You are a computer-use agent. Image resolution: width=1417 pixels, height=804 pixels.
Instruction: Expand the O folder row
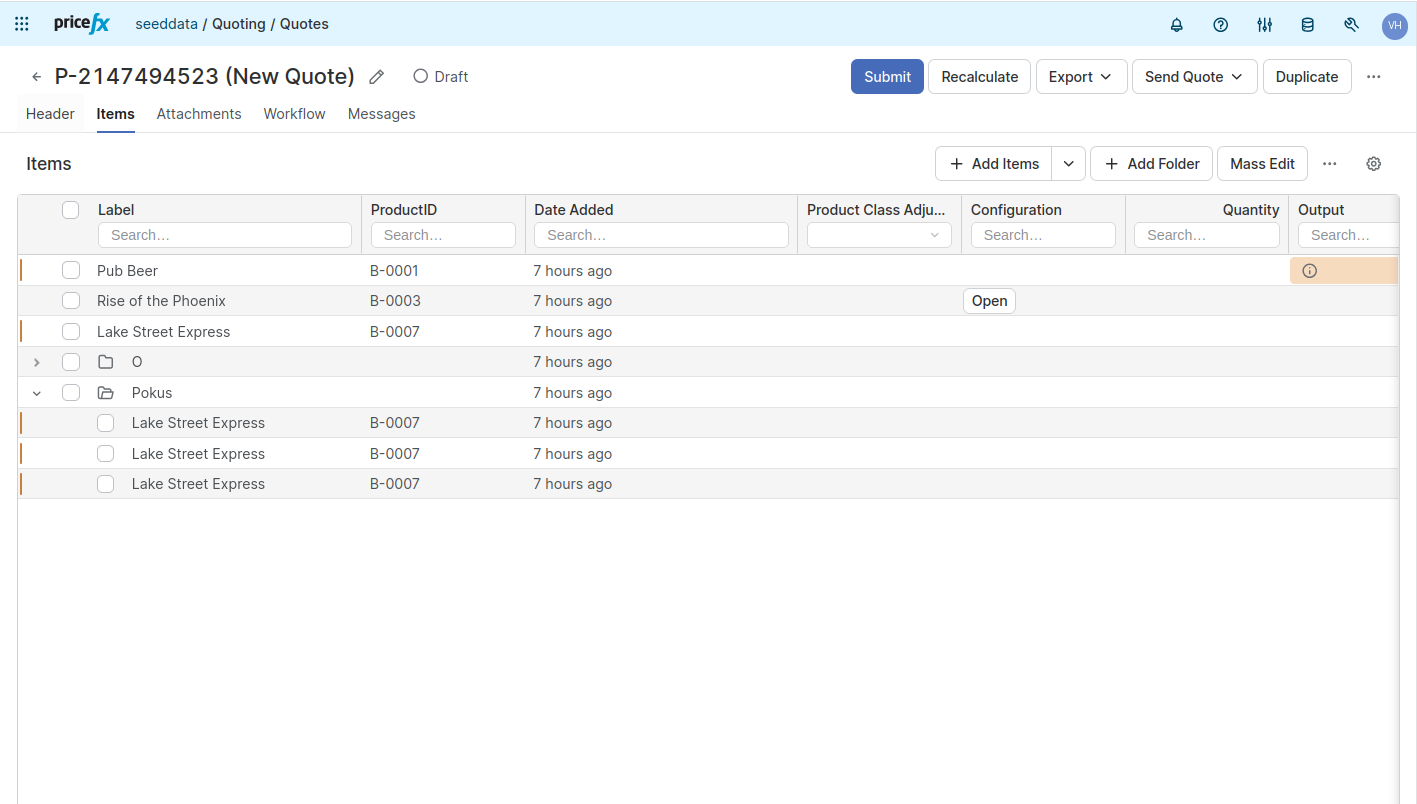click(37, 362)
